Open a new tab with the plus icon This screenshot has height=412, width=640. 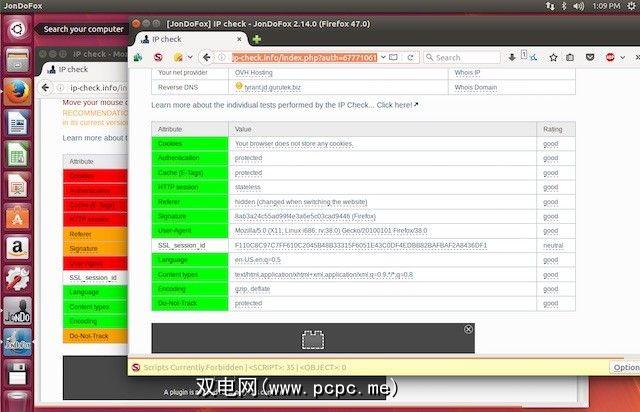coord(256,39)
